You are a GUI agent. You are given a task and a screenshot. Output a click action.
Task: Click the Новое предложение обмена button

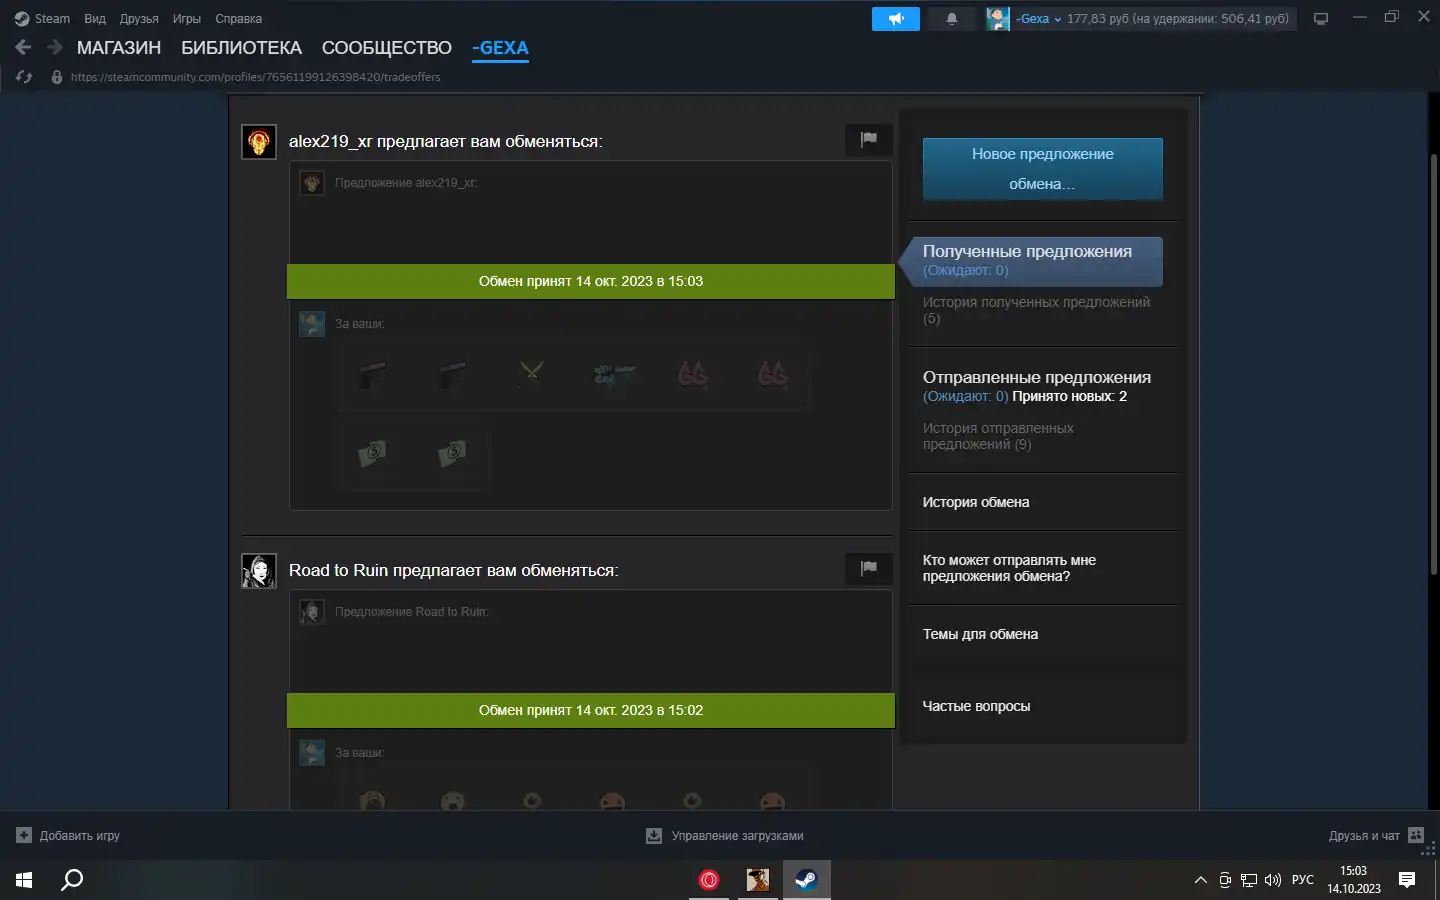click(x=1042, y=169)
